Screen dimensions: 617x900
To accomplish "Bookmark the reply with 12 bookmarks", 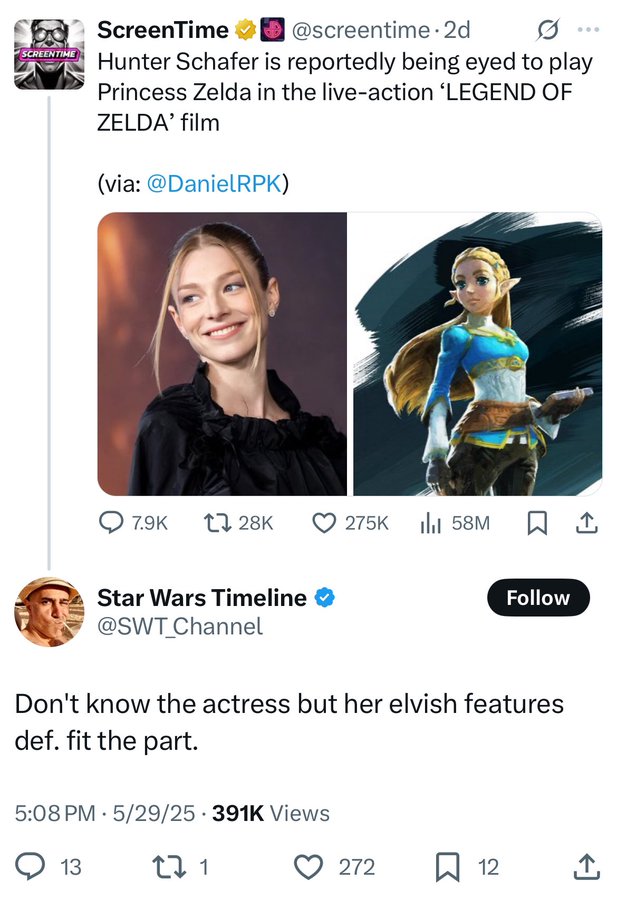I will [x=467, y=867].
